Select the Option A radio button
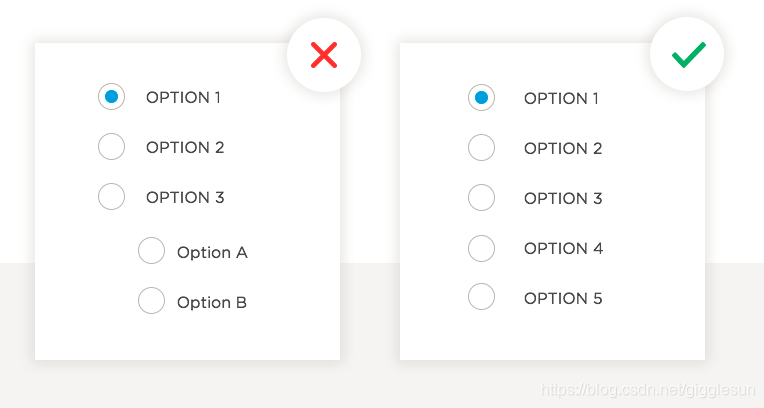The height and width of the screenshot is (408, 764). pos(151,251)
